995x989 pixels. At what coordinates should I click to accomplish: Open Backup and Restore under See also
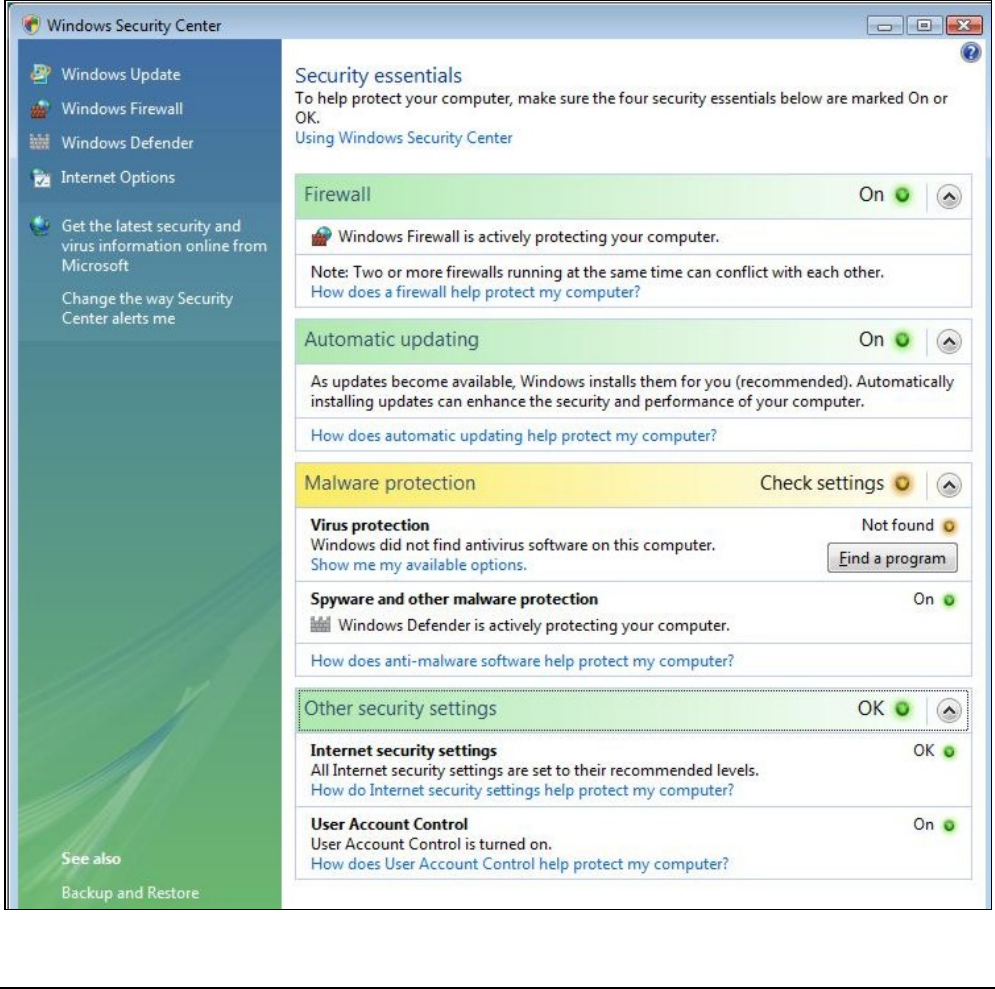tap(130, 893)
